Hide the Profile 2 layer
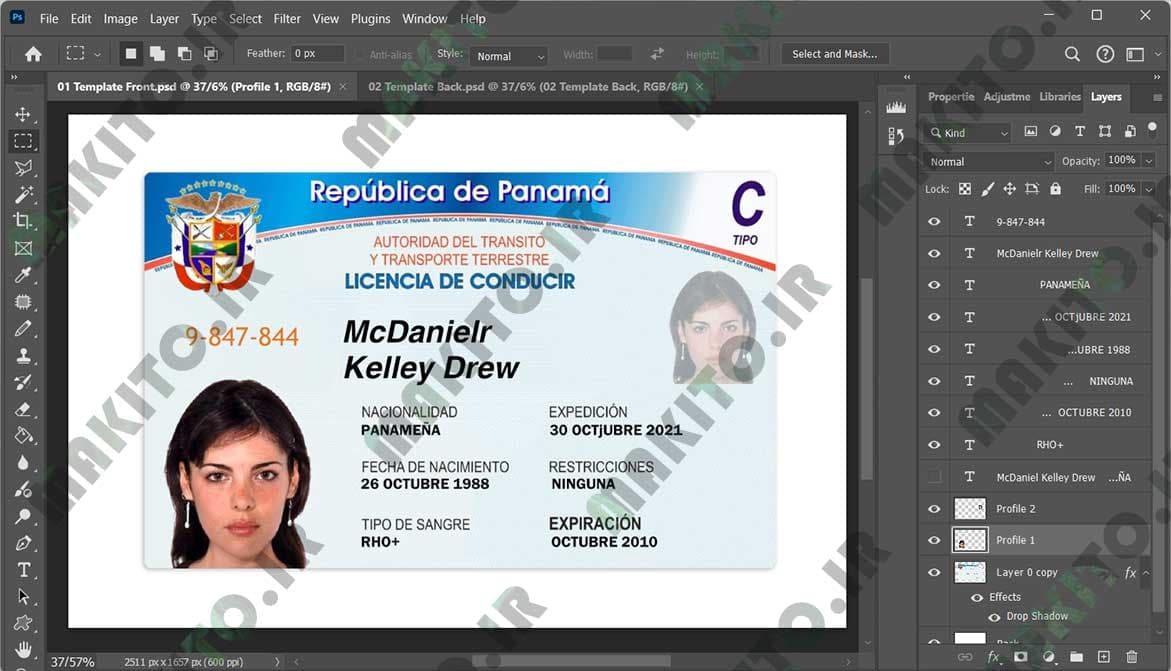Viewport: 1171px width, 671px height. click(x=934, y=509)
